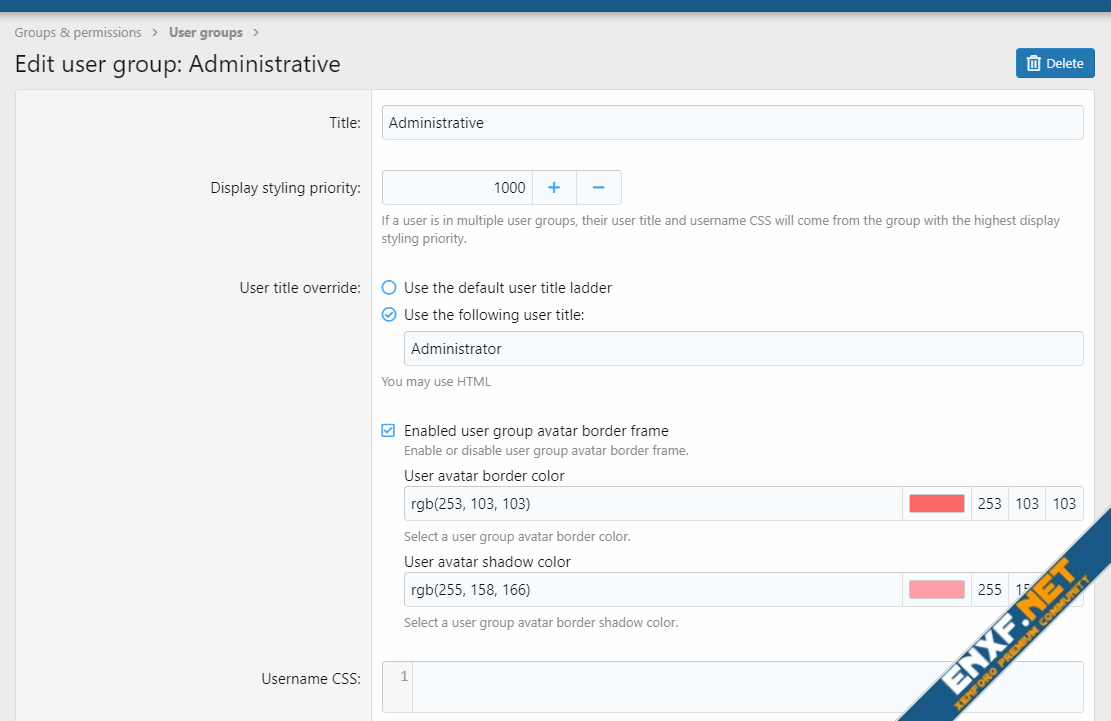Select 'Use the following user title' option

pyautogui.click(x=389, y=315)
